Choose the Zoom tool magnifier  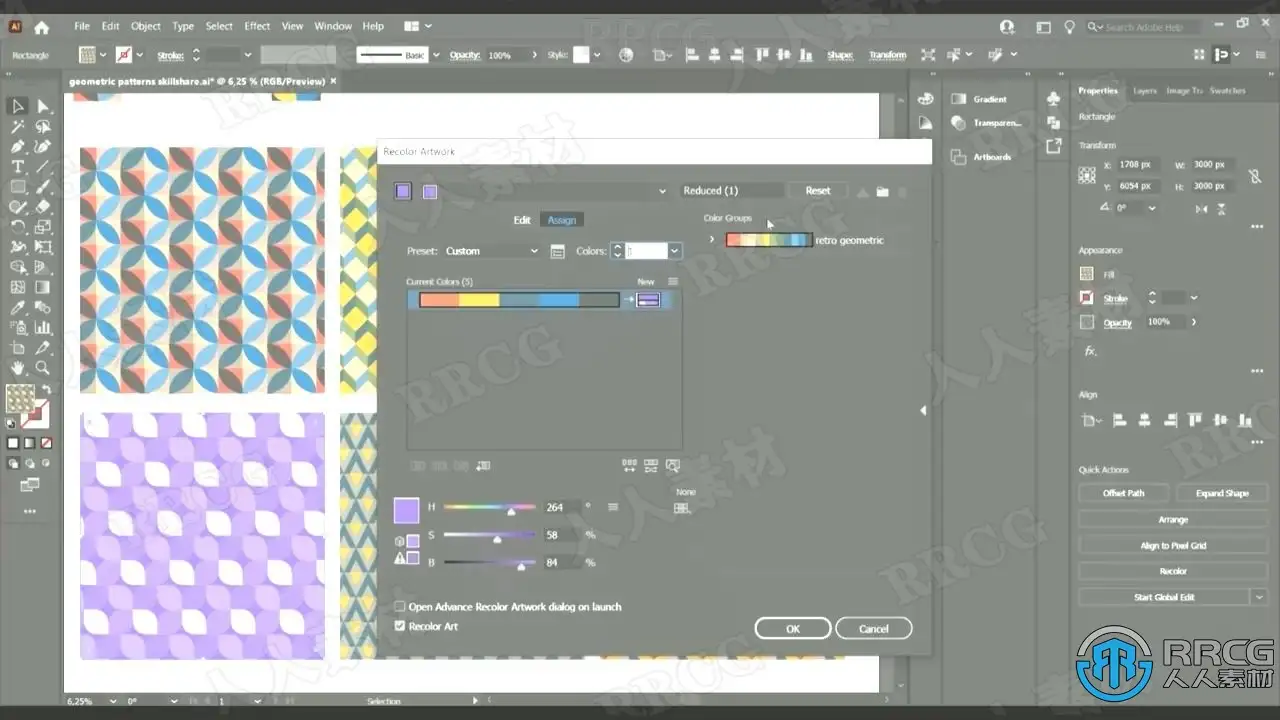(43, 367)
